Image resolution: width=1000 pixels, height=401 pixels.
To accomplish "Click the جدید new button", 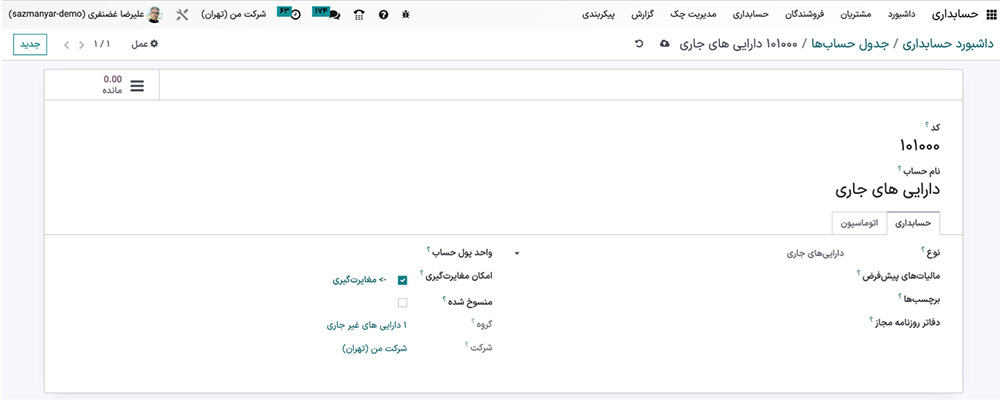I will coord(29,44).
